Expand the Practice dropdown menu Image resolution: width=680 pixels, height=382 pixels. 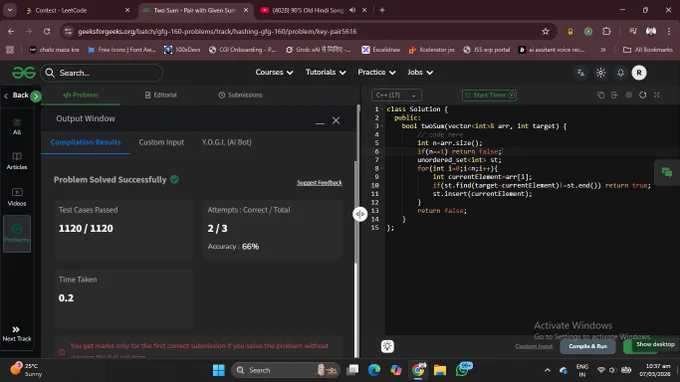pos(376,72)
